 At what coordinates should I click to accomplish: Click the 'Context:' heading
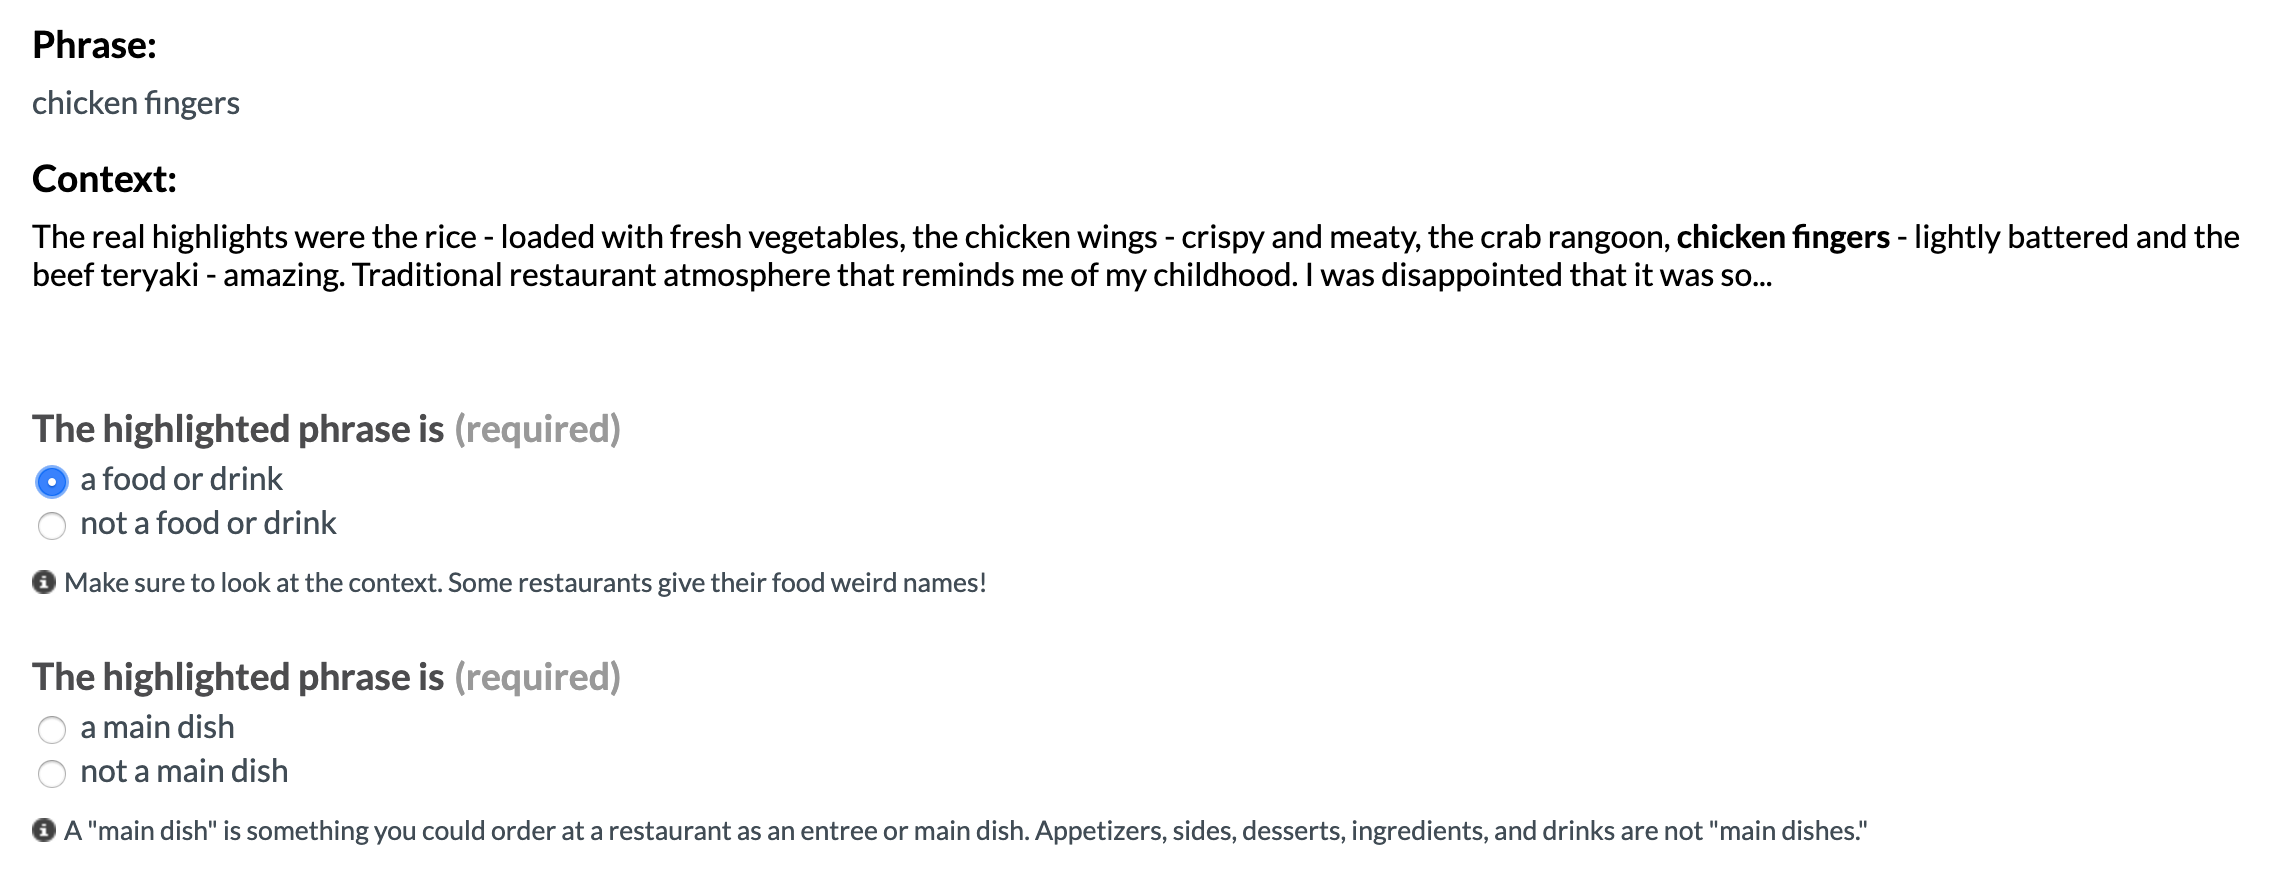104,179
